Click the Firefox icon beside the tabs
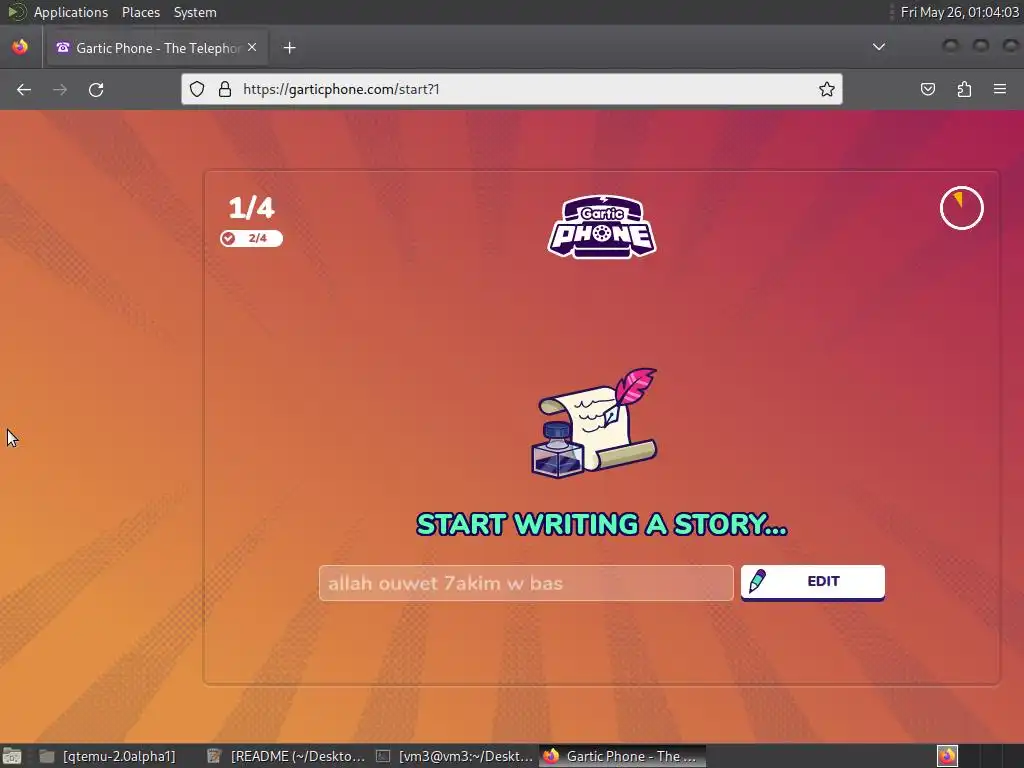This screenshot has width=1024, height=768. click(20, 47)
